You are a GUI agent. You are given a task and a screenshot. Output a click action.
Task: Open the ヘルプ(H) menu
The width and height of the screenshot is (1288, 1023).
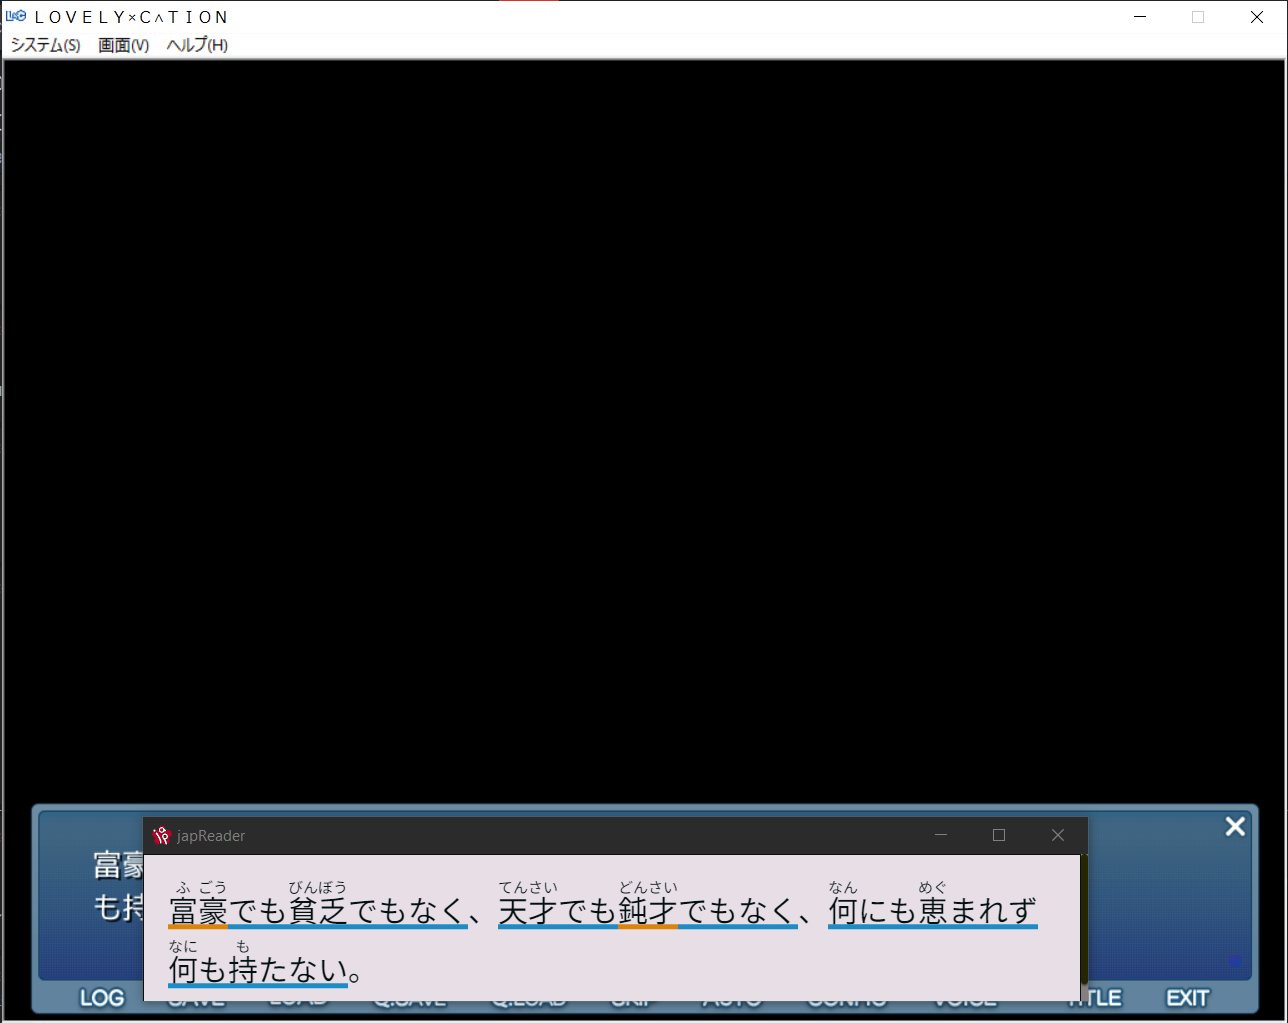click(197, 45)
